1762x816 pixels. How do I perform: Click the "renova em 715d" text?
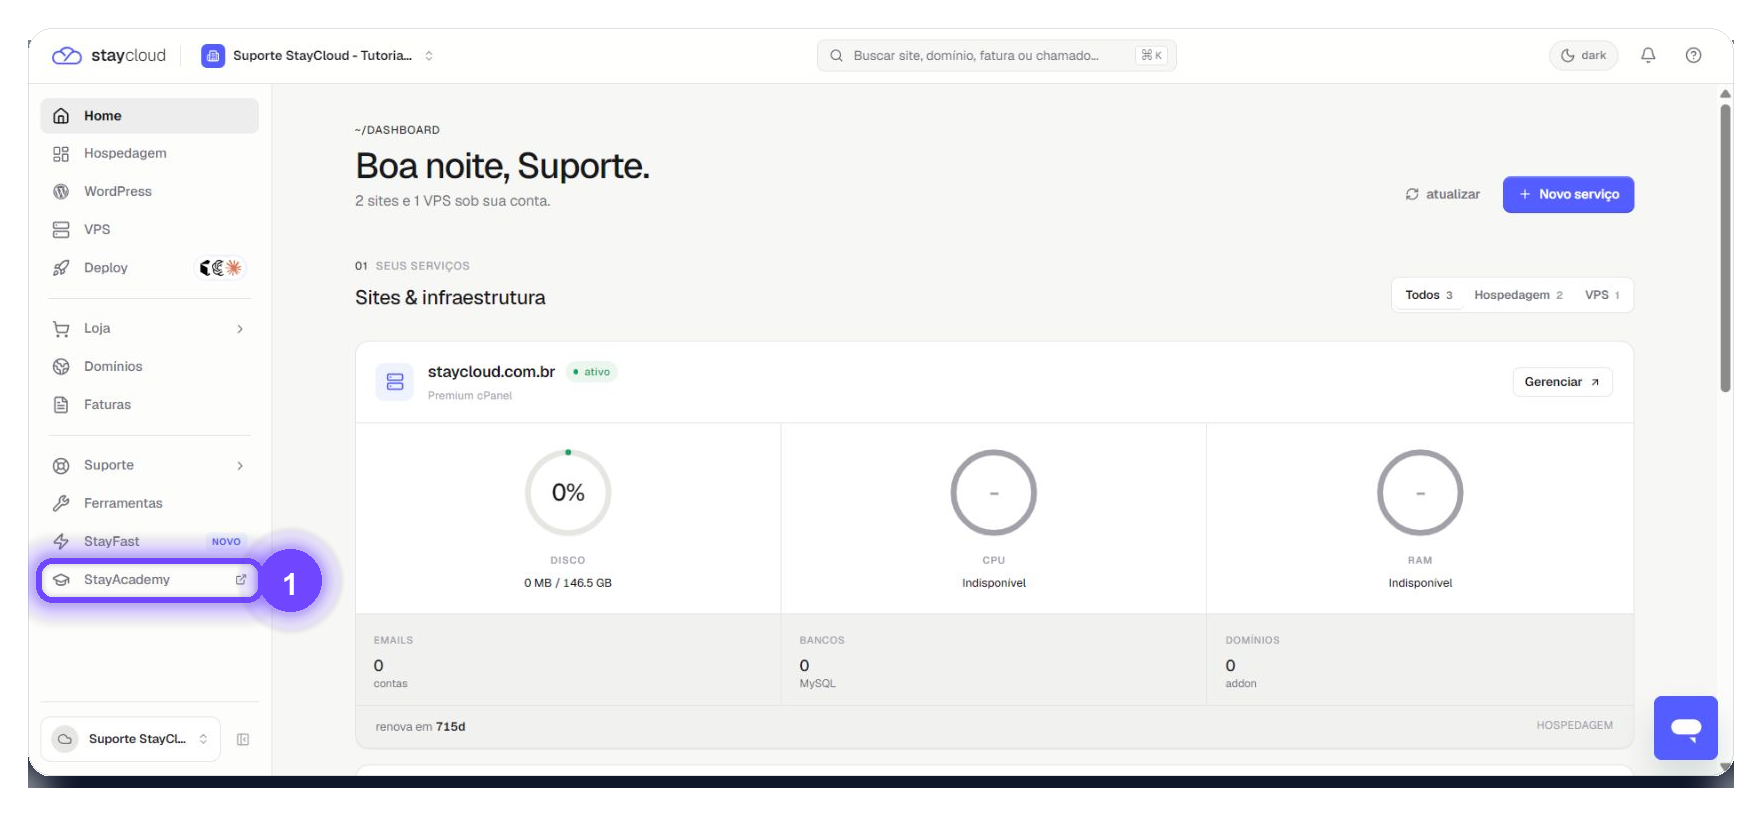[420, 727]
